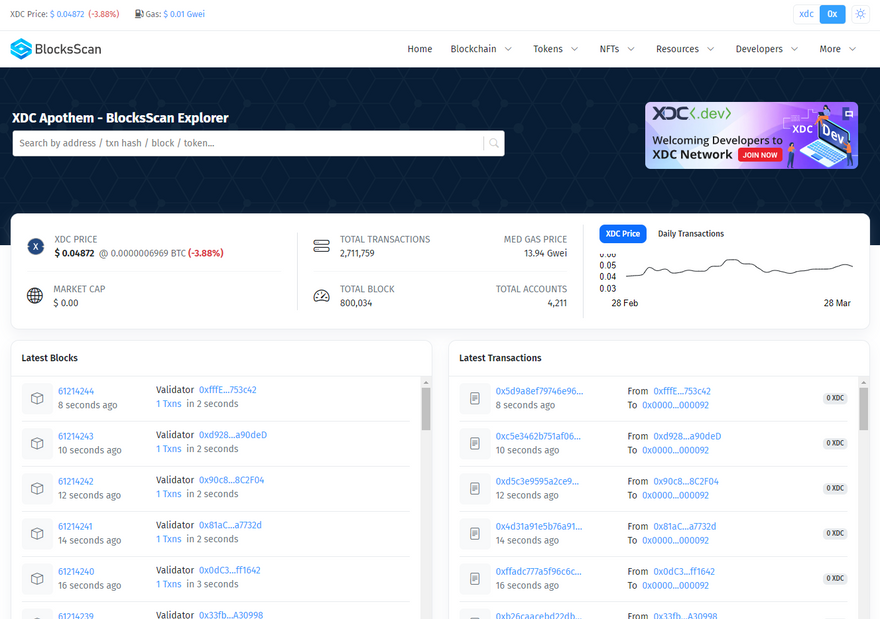Click the Latest Blocks scrollbar
The image size is (880, 619).
tap(425, 408)
